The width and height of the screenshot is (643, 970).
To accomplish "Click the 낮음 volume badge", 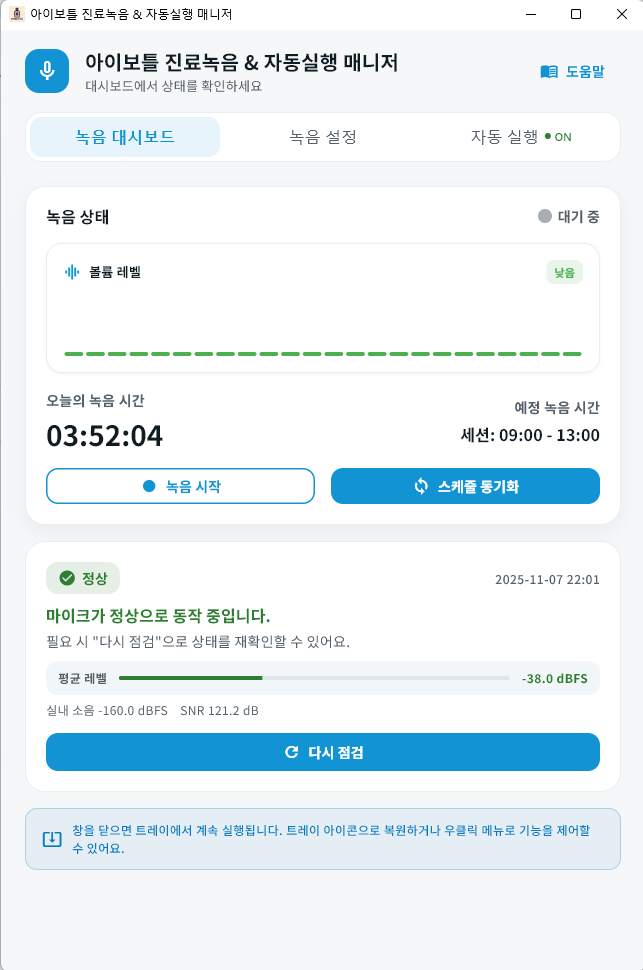I will tap(564, 272).
